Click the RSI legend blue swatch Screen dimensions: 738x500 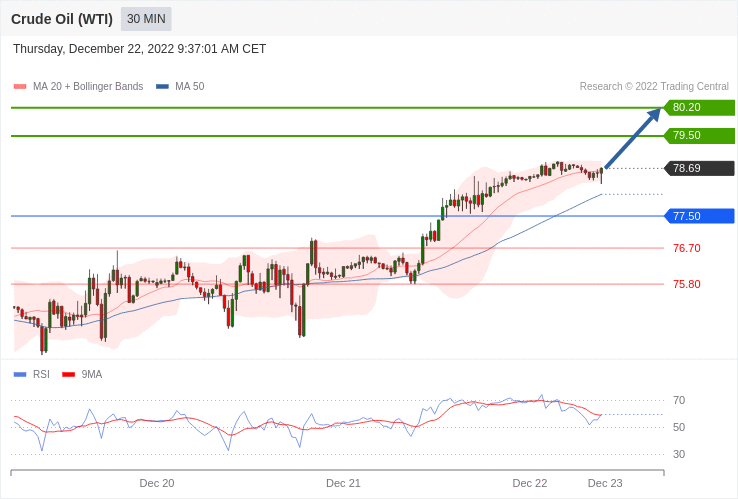pos(20,375)
